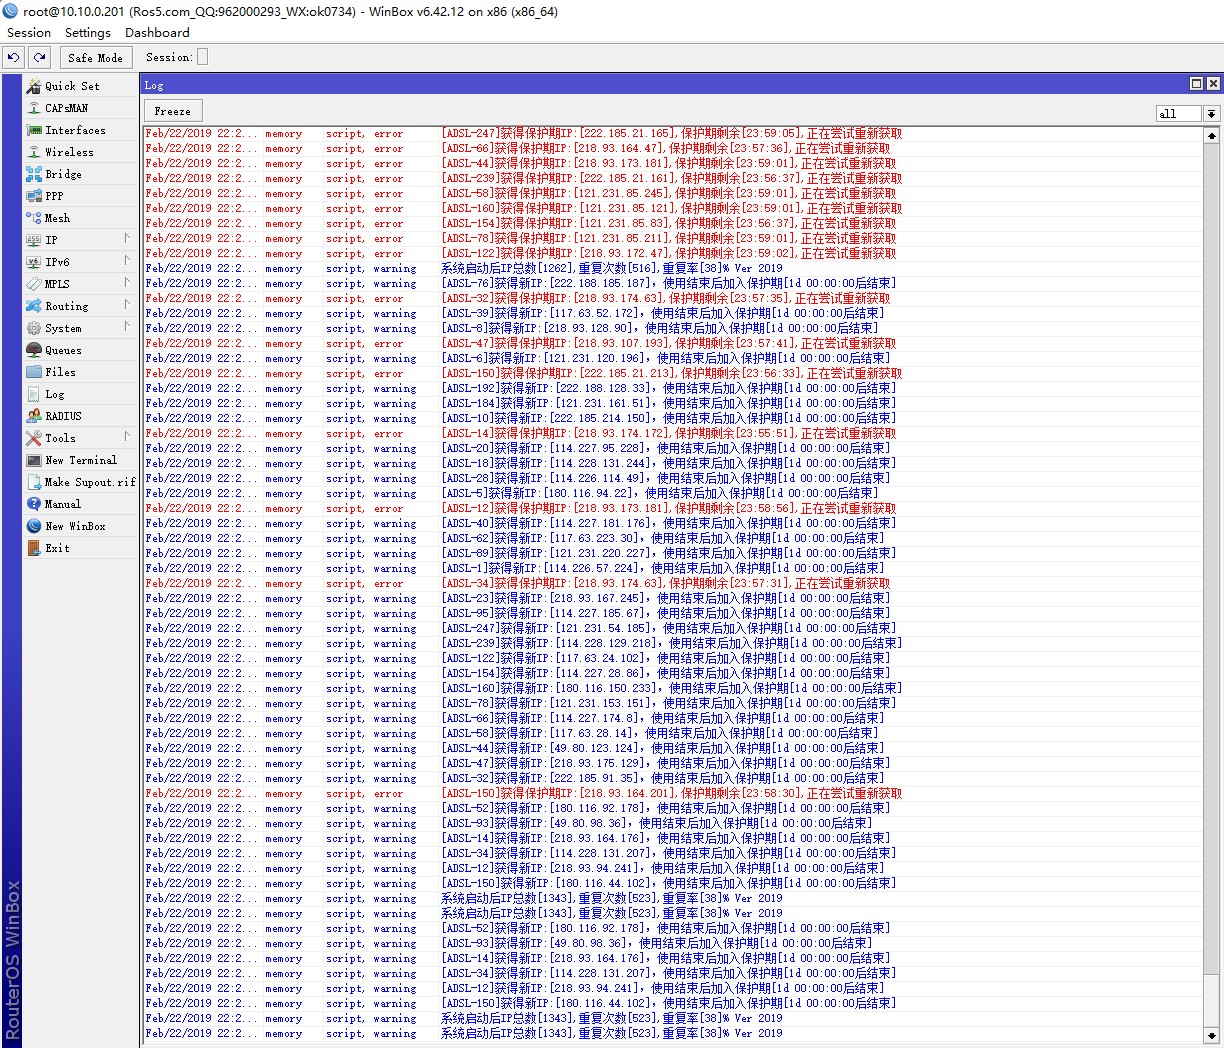Open Routing icon in sidebar

34,306
